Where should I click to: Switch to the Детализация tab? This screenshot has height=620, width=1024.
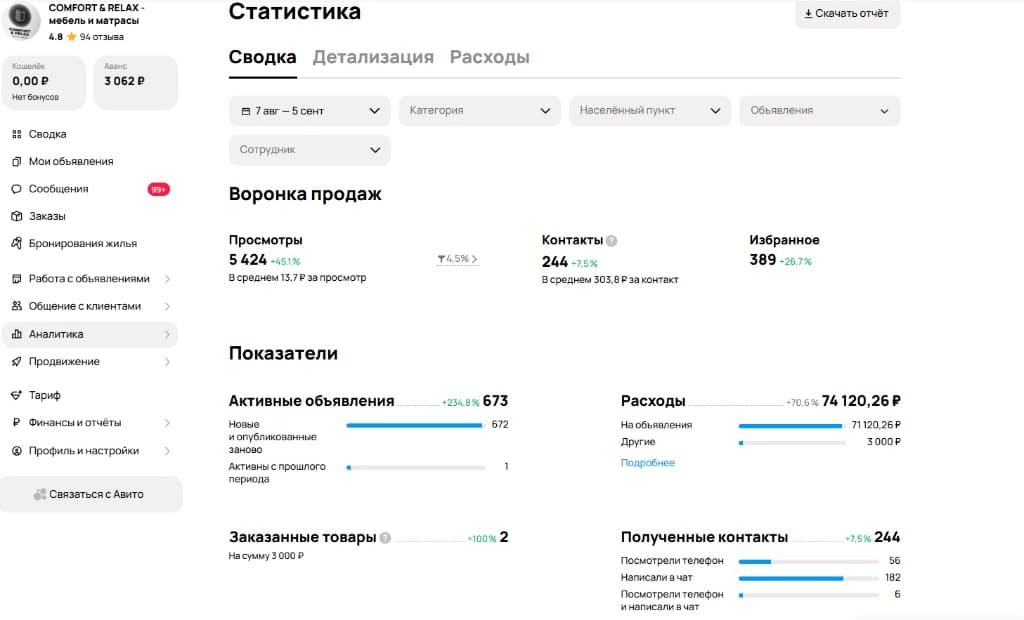(373, 57)
